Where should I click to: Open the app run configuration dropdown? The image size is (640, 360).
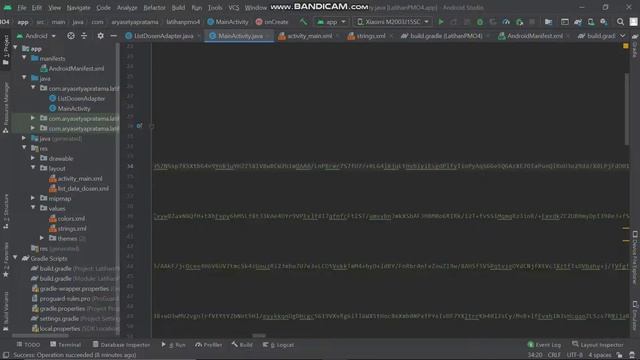(x=331, y=22)
